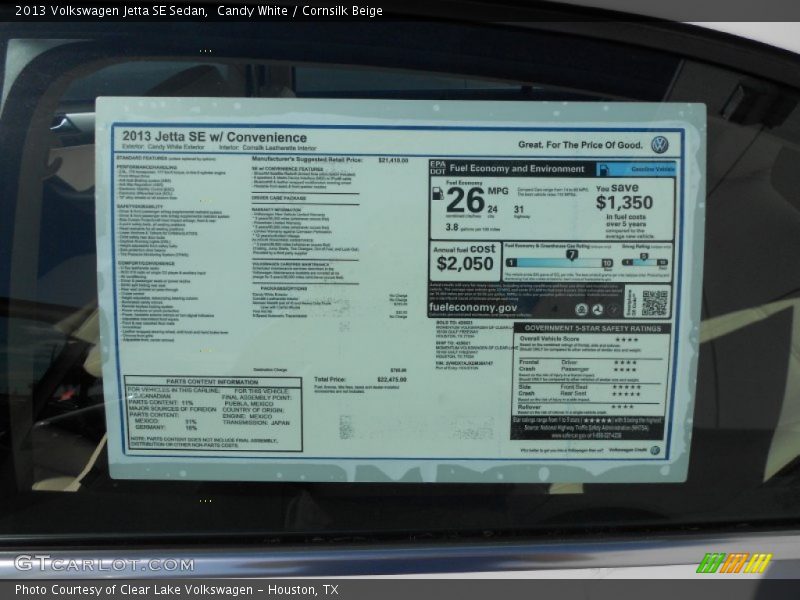The width and height of the screenshot is (800, 600).
Task: Click the 'Driver Care Package' heading
Action: click(279, 198)
